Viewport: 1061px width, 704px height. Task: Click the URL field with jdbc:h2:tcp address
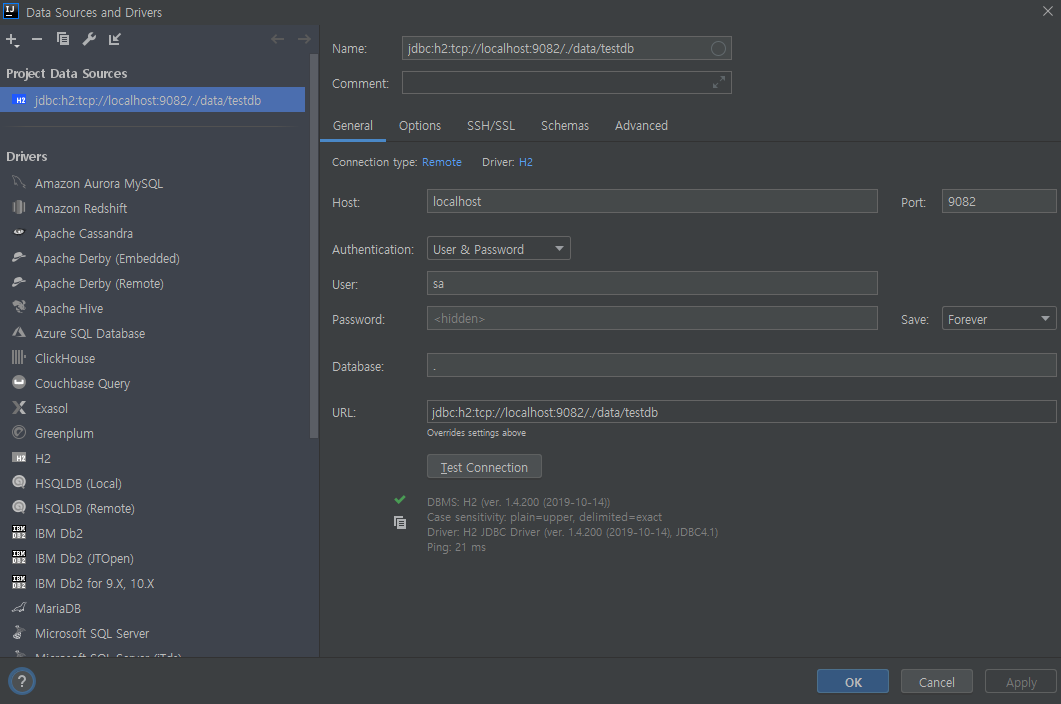741,412
